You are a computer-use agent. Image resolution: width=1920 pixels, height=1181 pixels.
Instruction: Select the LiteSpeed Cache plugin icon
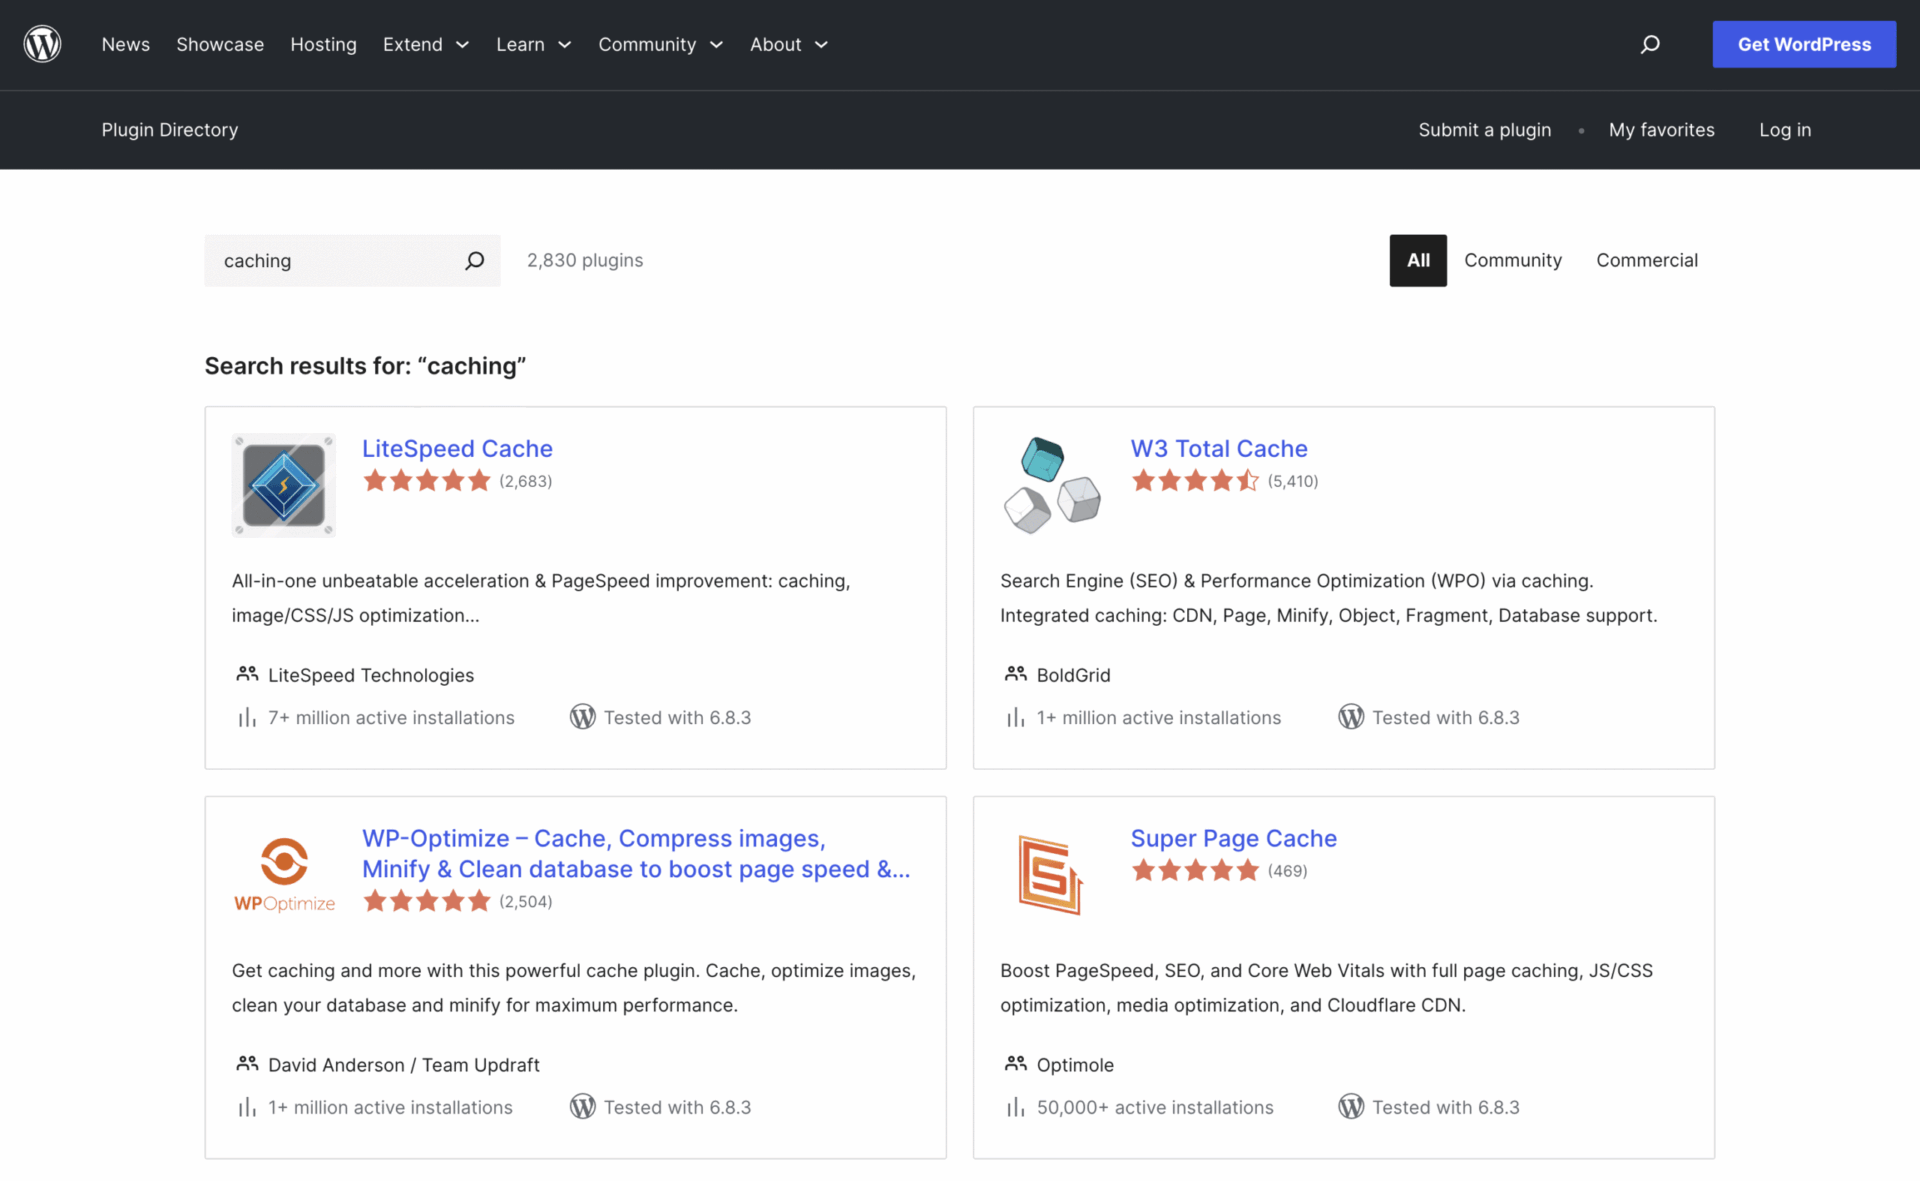[x=283, y=484]
